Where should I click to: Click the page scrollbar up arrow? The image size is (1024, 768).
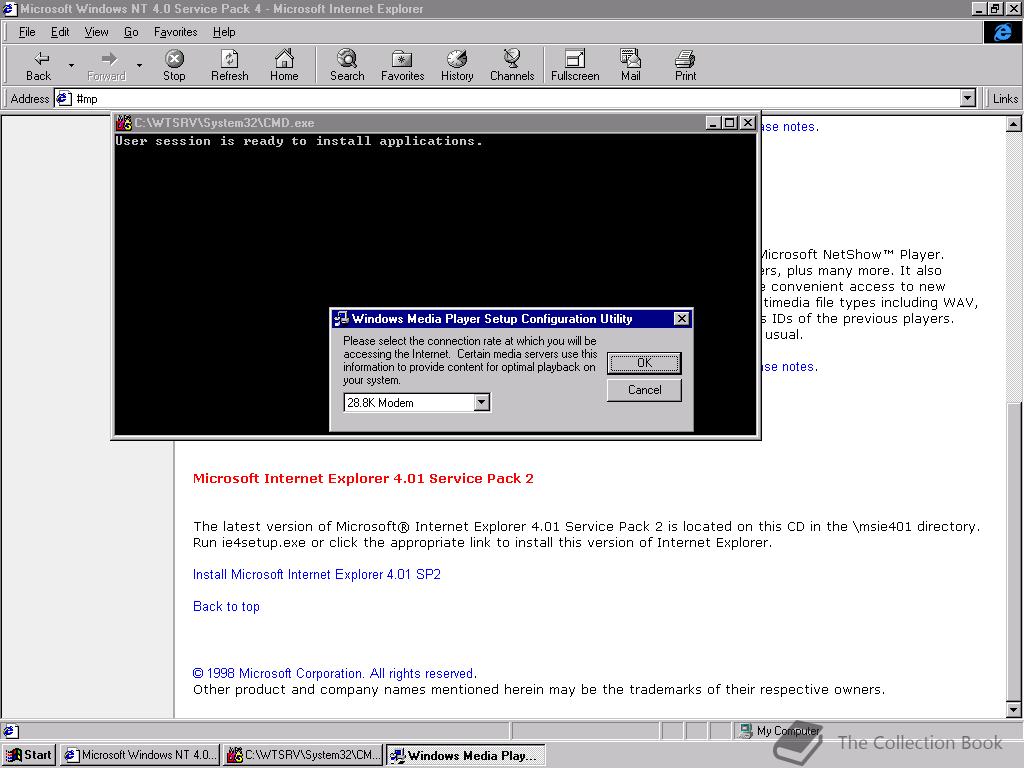pos(1014,124)
